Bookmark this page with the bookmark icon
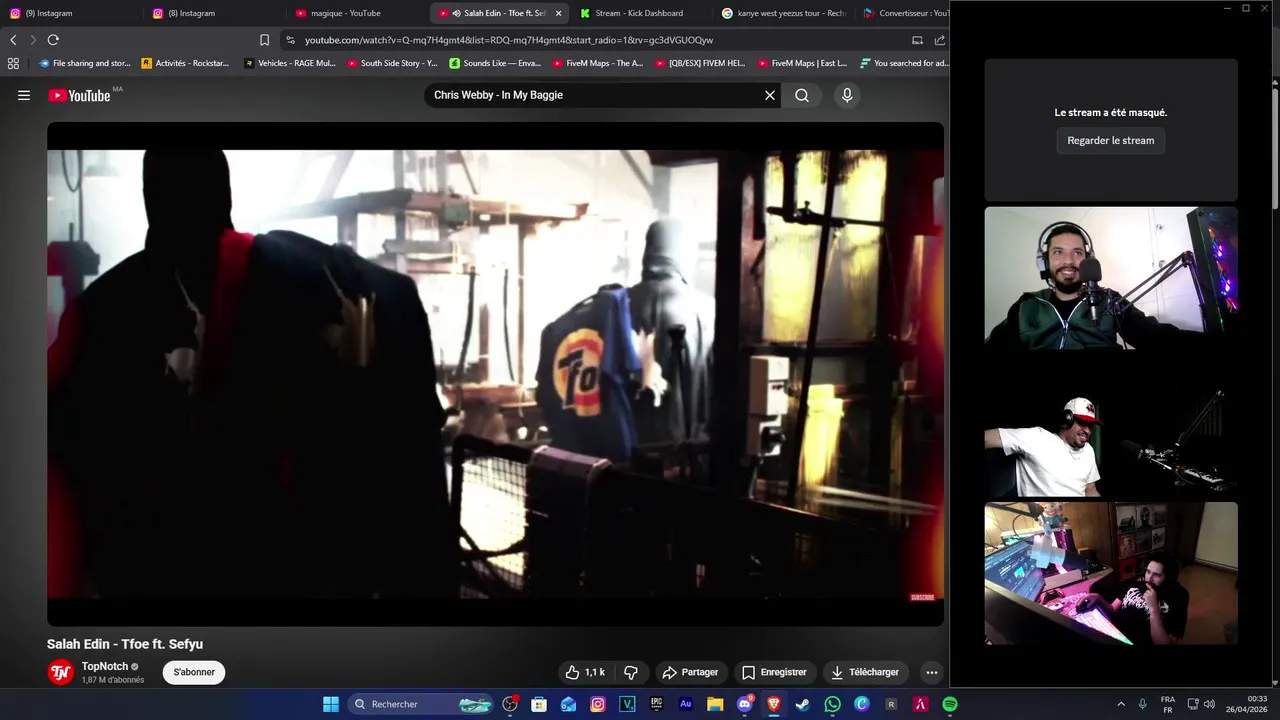 click(264, 40)
